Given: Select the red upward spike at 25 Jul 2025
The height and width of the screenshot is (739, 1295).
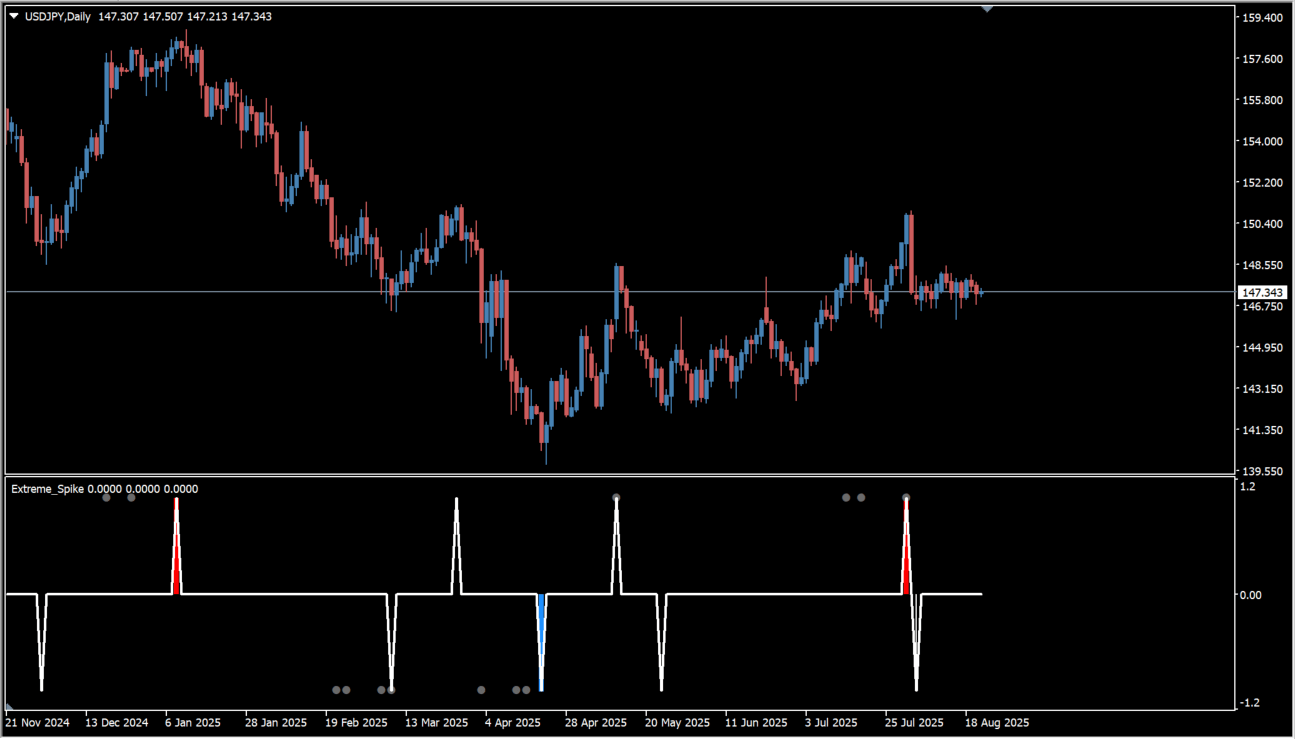Looking at the screenshot, I should tap(906, 546).
